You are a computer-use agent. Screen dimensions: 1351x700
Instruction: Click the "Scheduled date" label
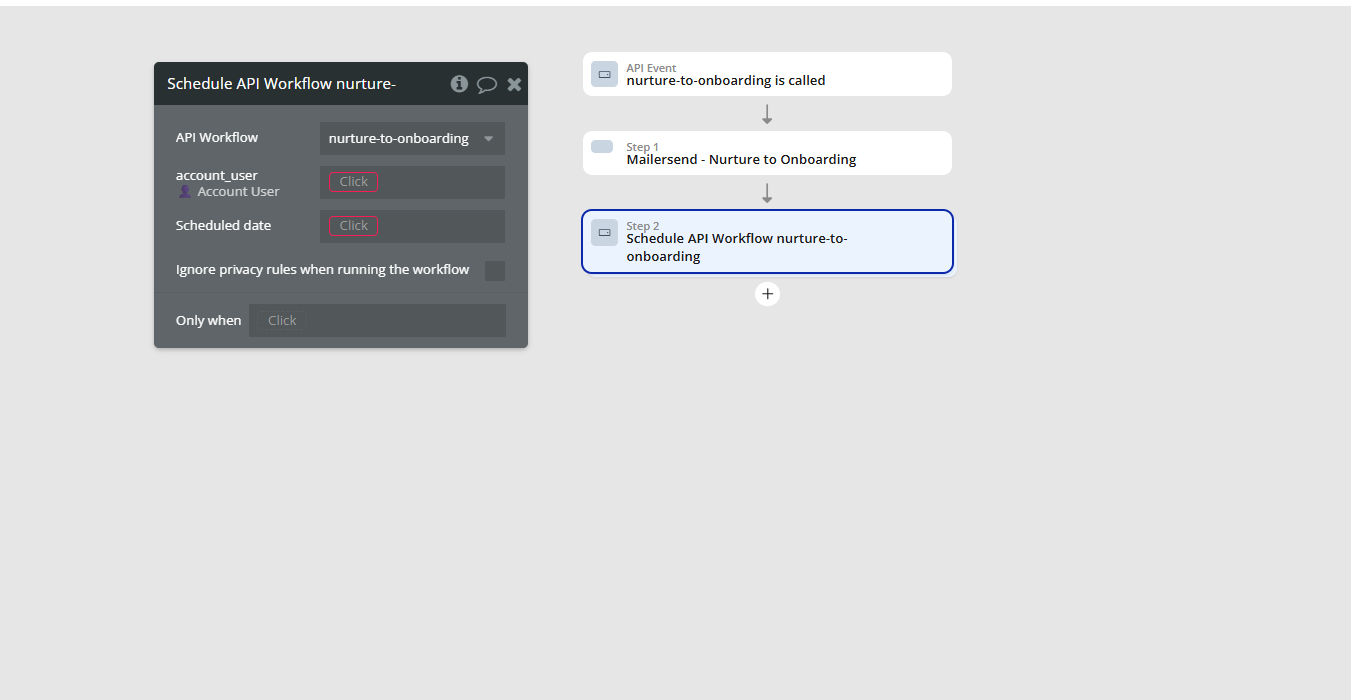click(223, 226)
